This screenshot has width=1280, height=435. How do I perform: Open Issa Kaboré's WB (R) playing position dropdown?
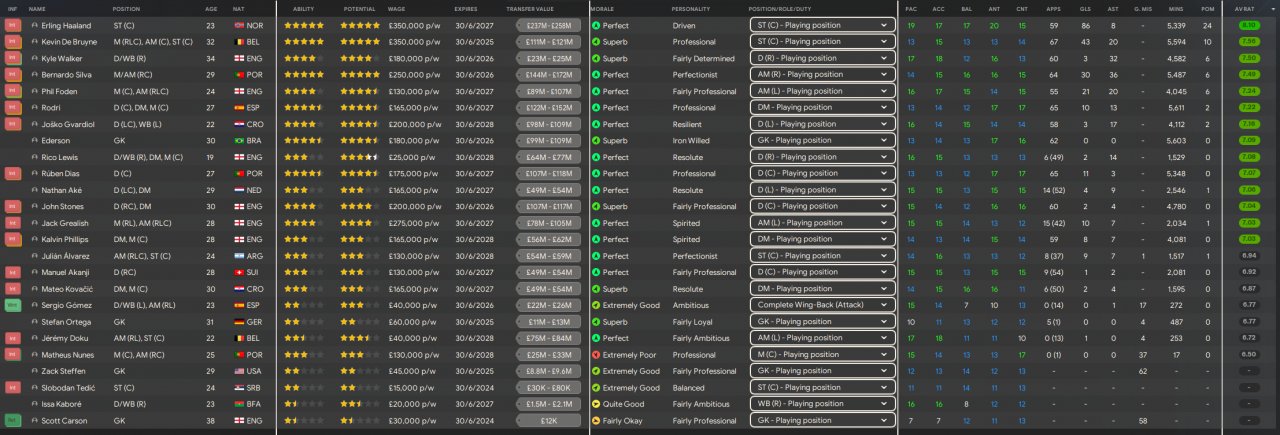822,404
